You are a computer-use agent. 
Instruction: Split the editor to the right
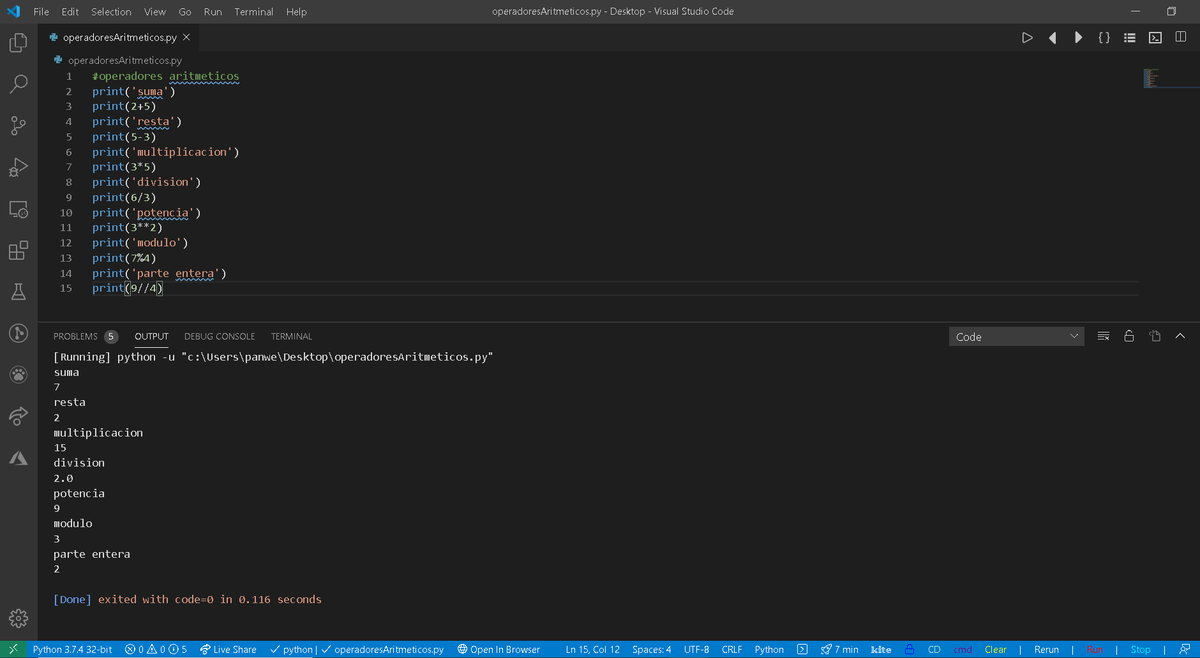coord(1181,38)
